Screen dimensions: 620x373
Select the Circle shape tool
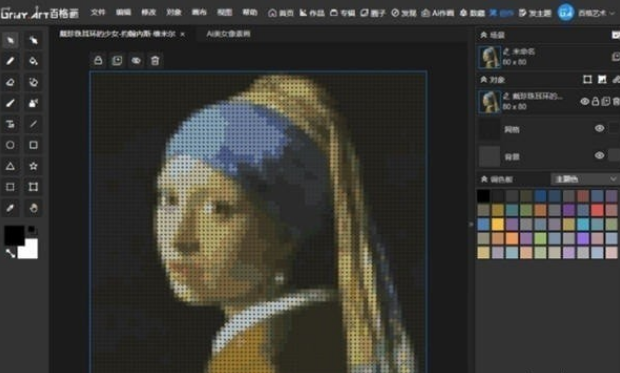coord(10,145)
